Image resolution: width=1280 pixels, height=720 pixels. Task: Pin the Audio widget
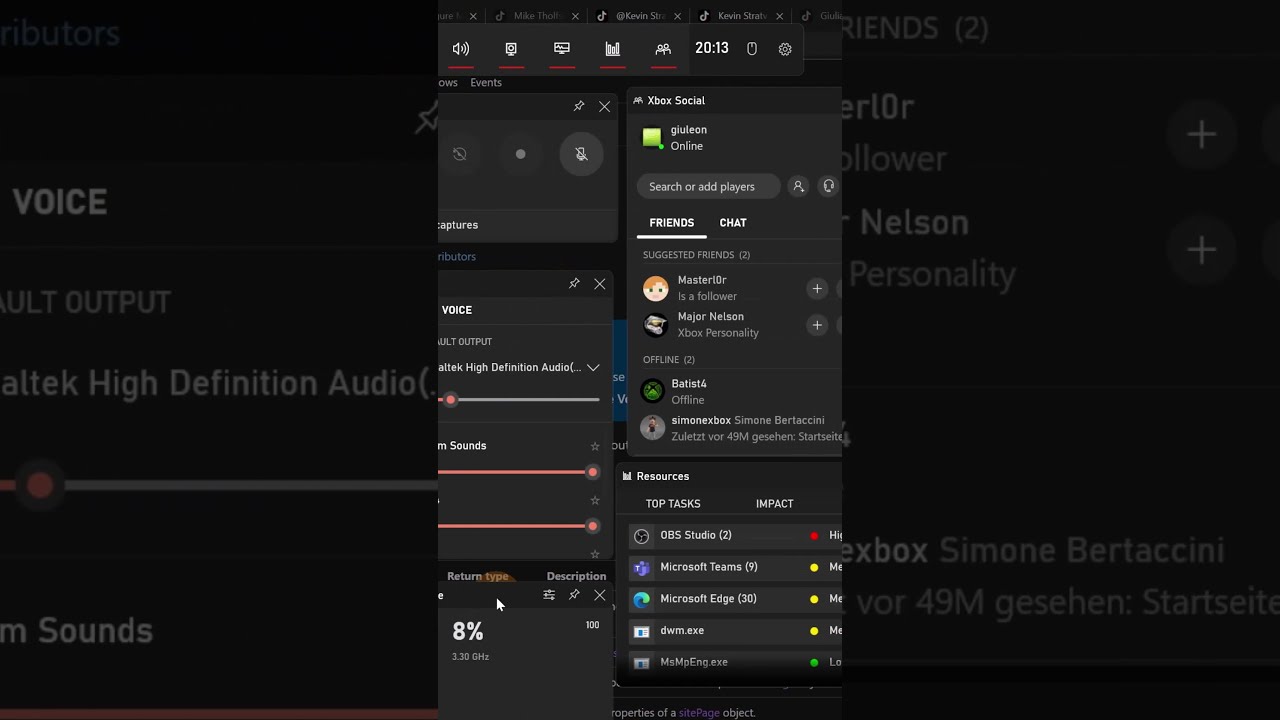pos(574,284)
